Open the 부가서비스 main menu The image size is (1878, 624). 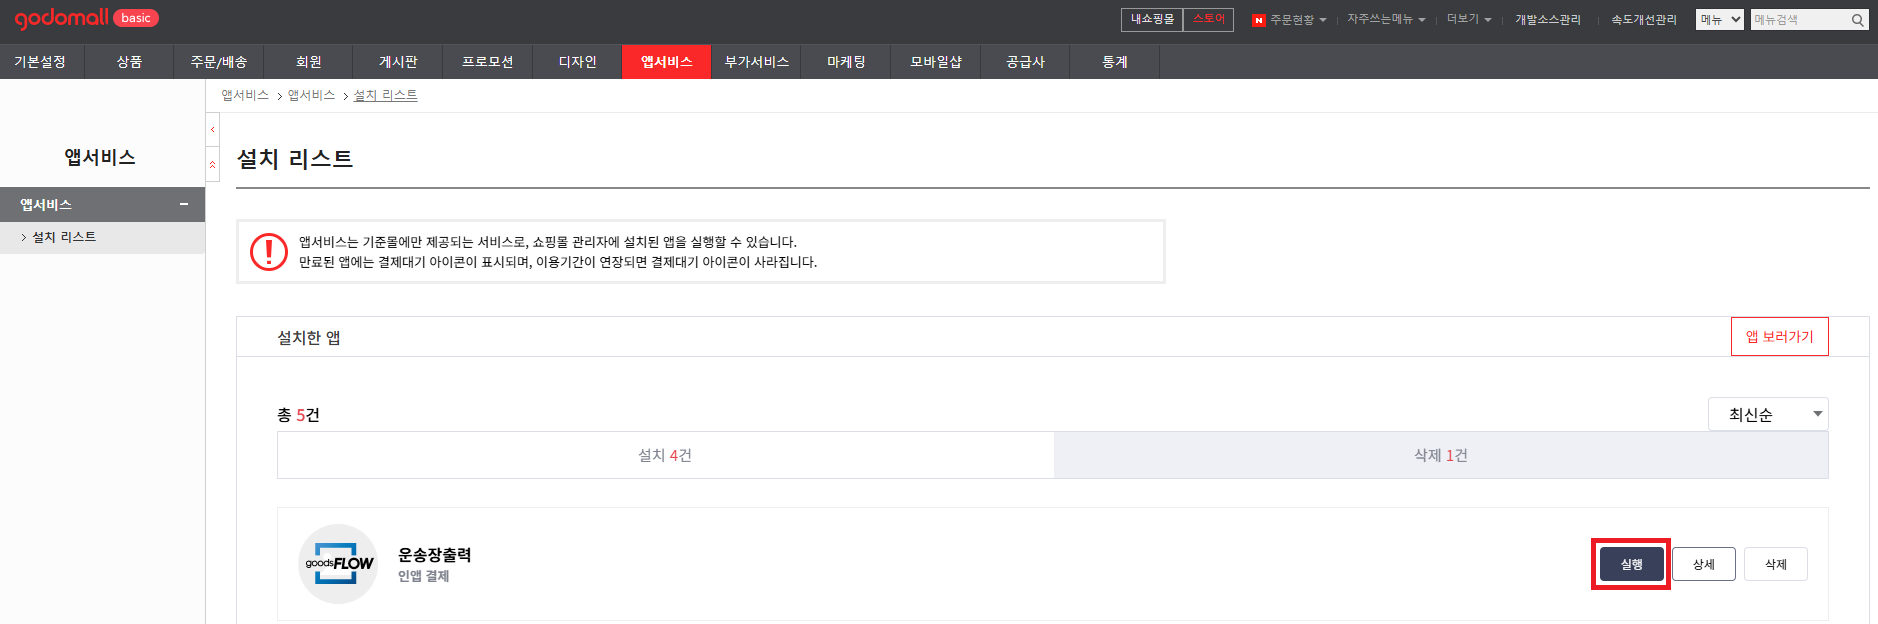pyautogui.click(x=756, y=62)
